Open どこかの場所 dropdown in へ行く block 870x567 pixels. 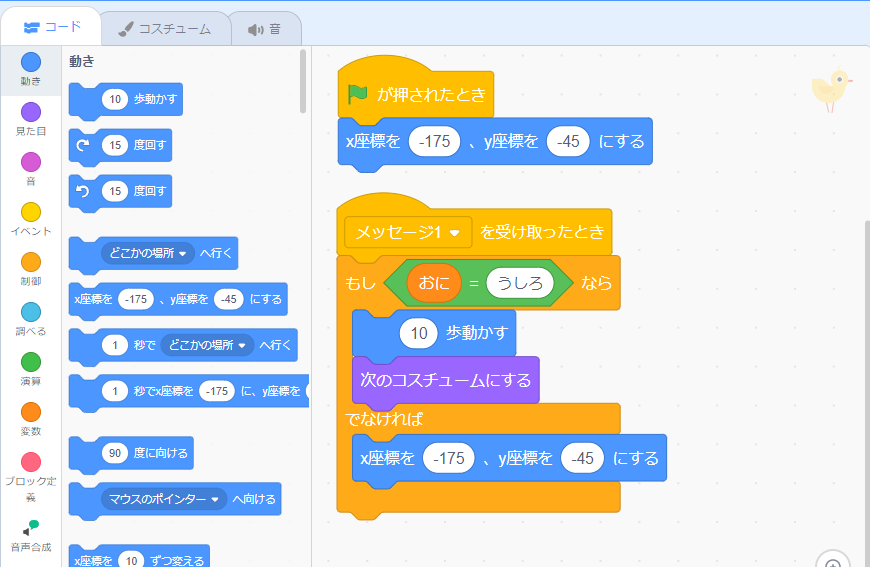pyautogui.click(x=148, y=253)
